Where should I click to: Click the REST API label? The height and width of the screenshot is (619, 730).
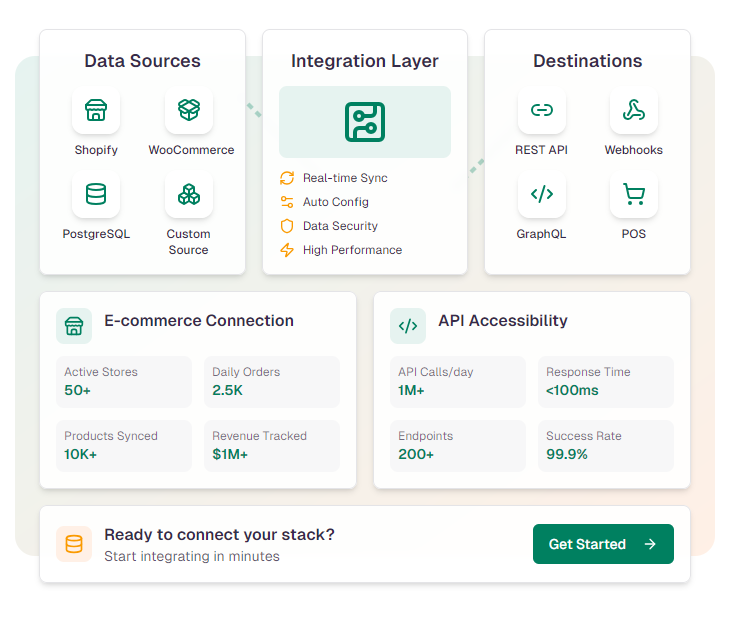tap(541, 150)
